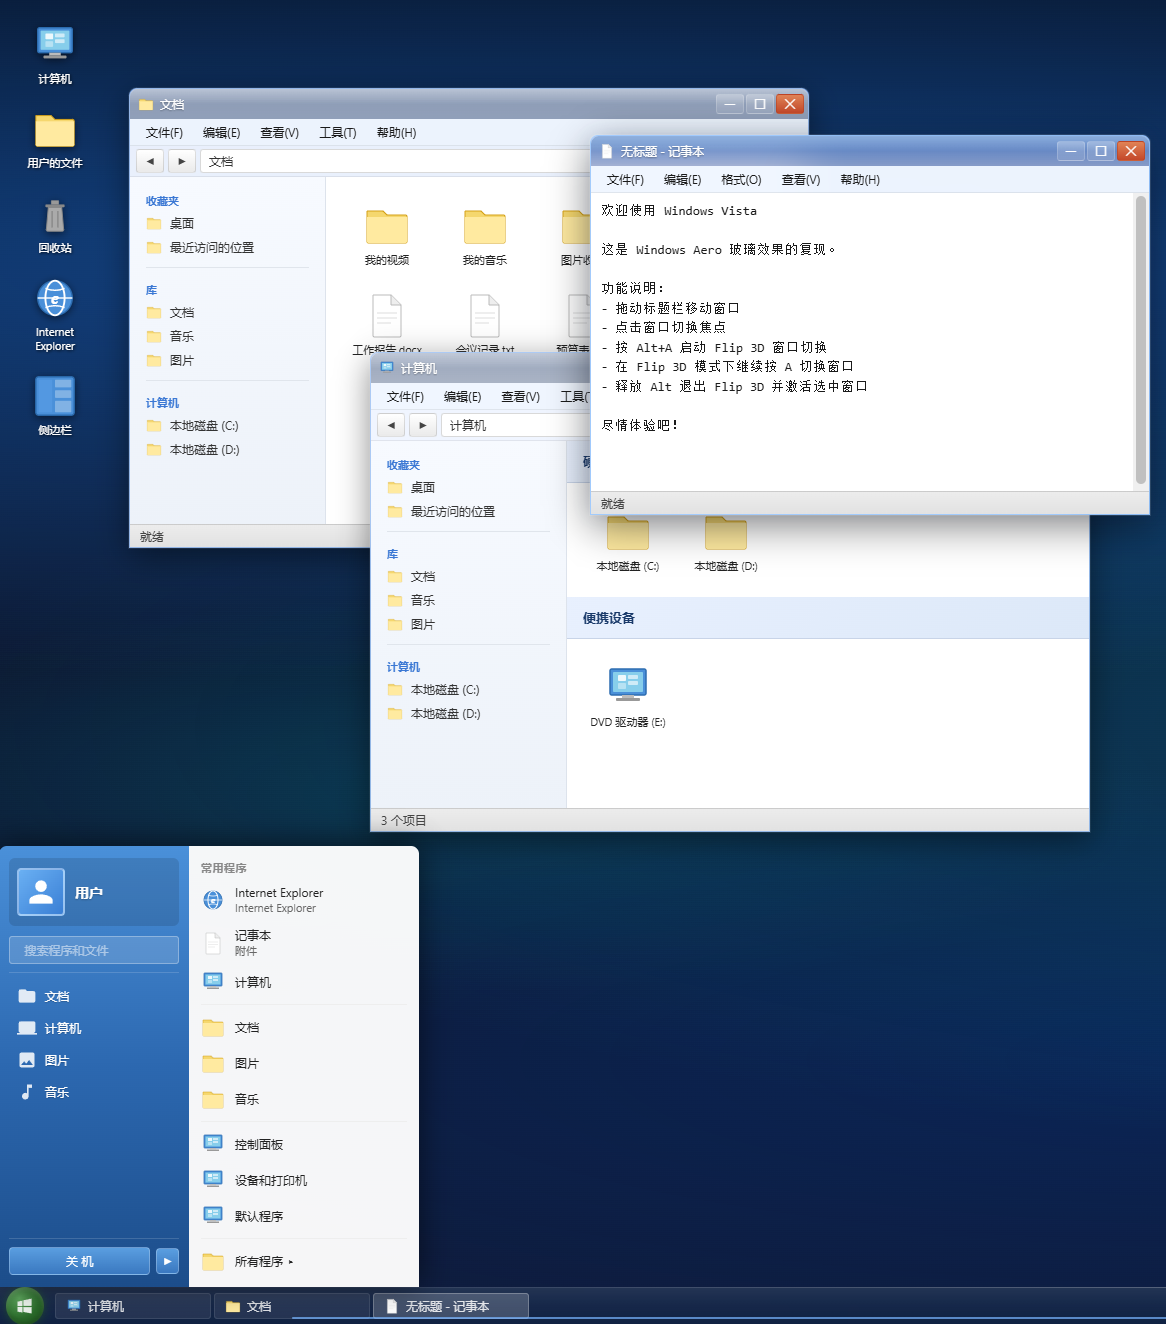Click the 计算机 window address bar
Screen dimensions: 1166x1324
516,425
